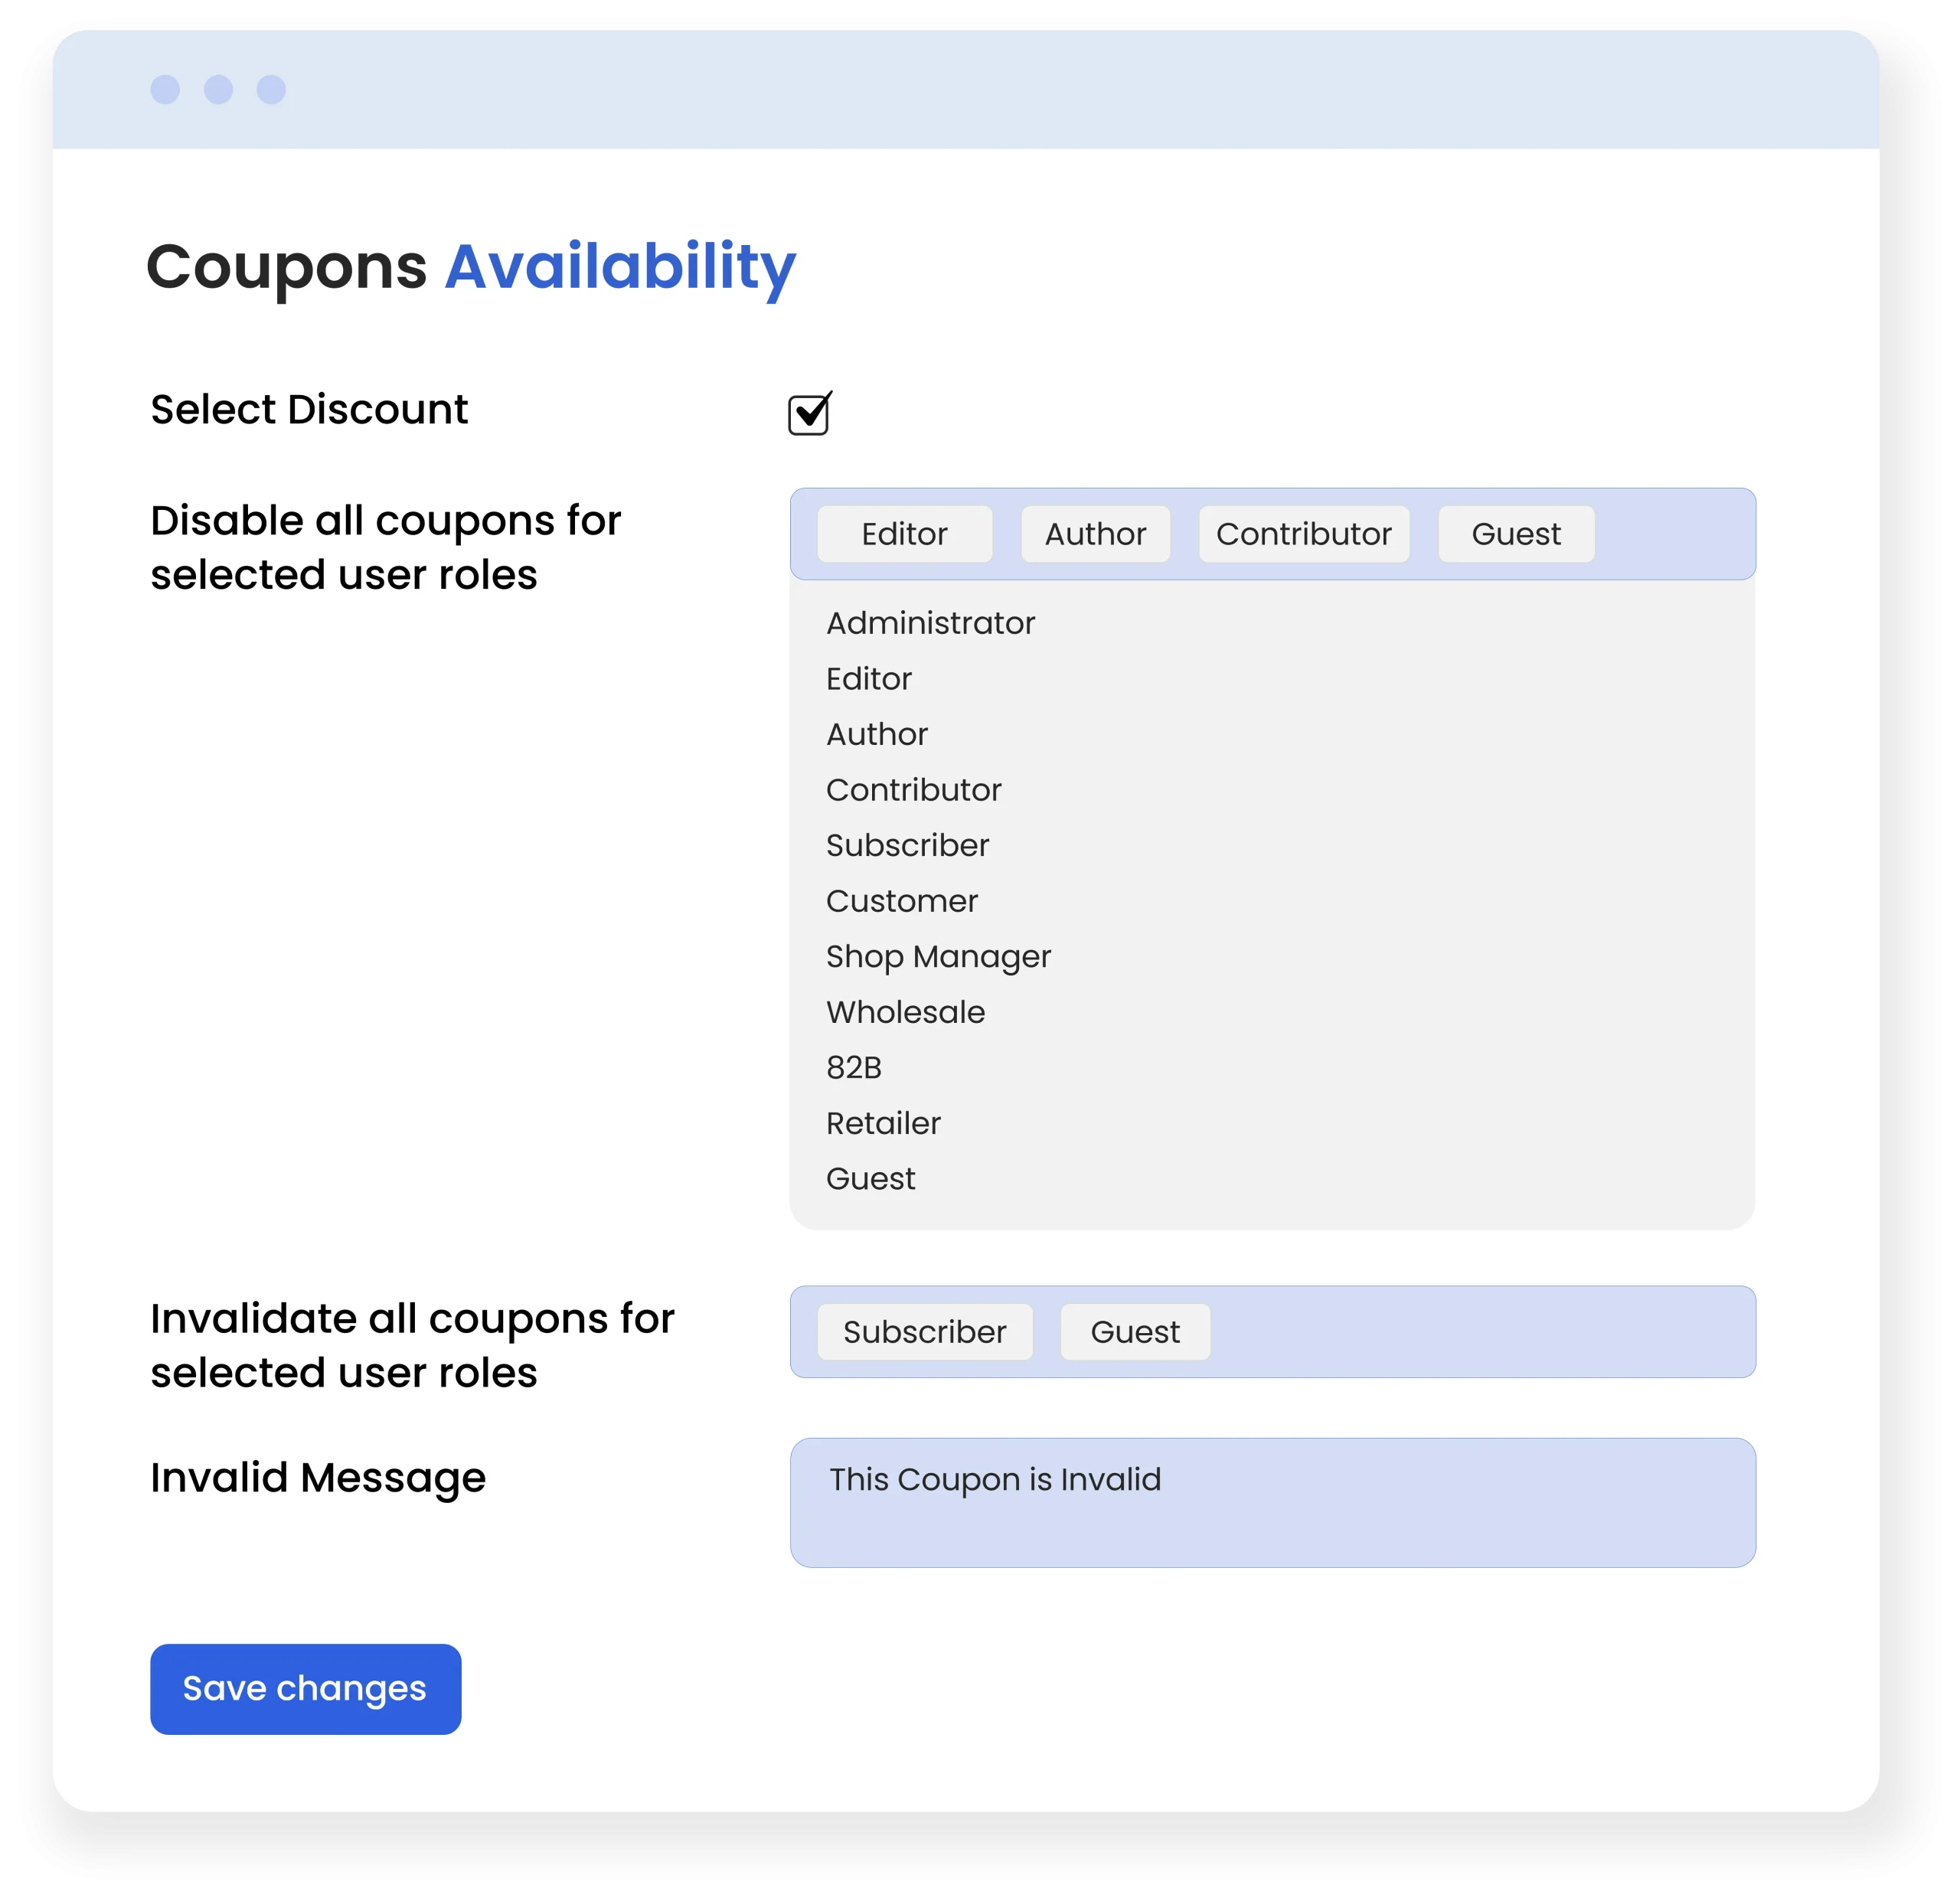Choose Retailer in the roles list
This screenshot has height=1898, width=1960.
tap(883, 1123)
